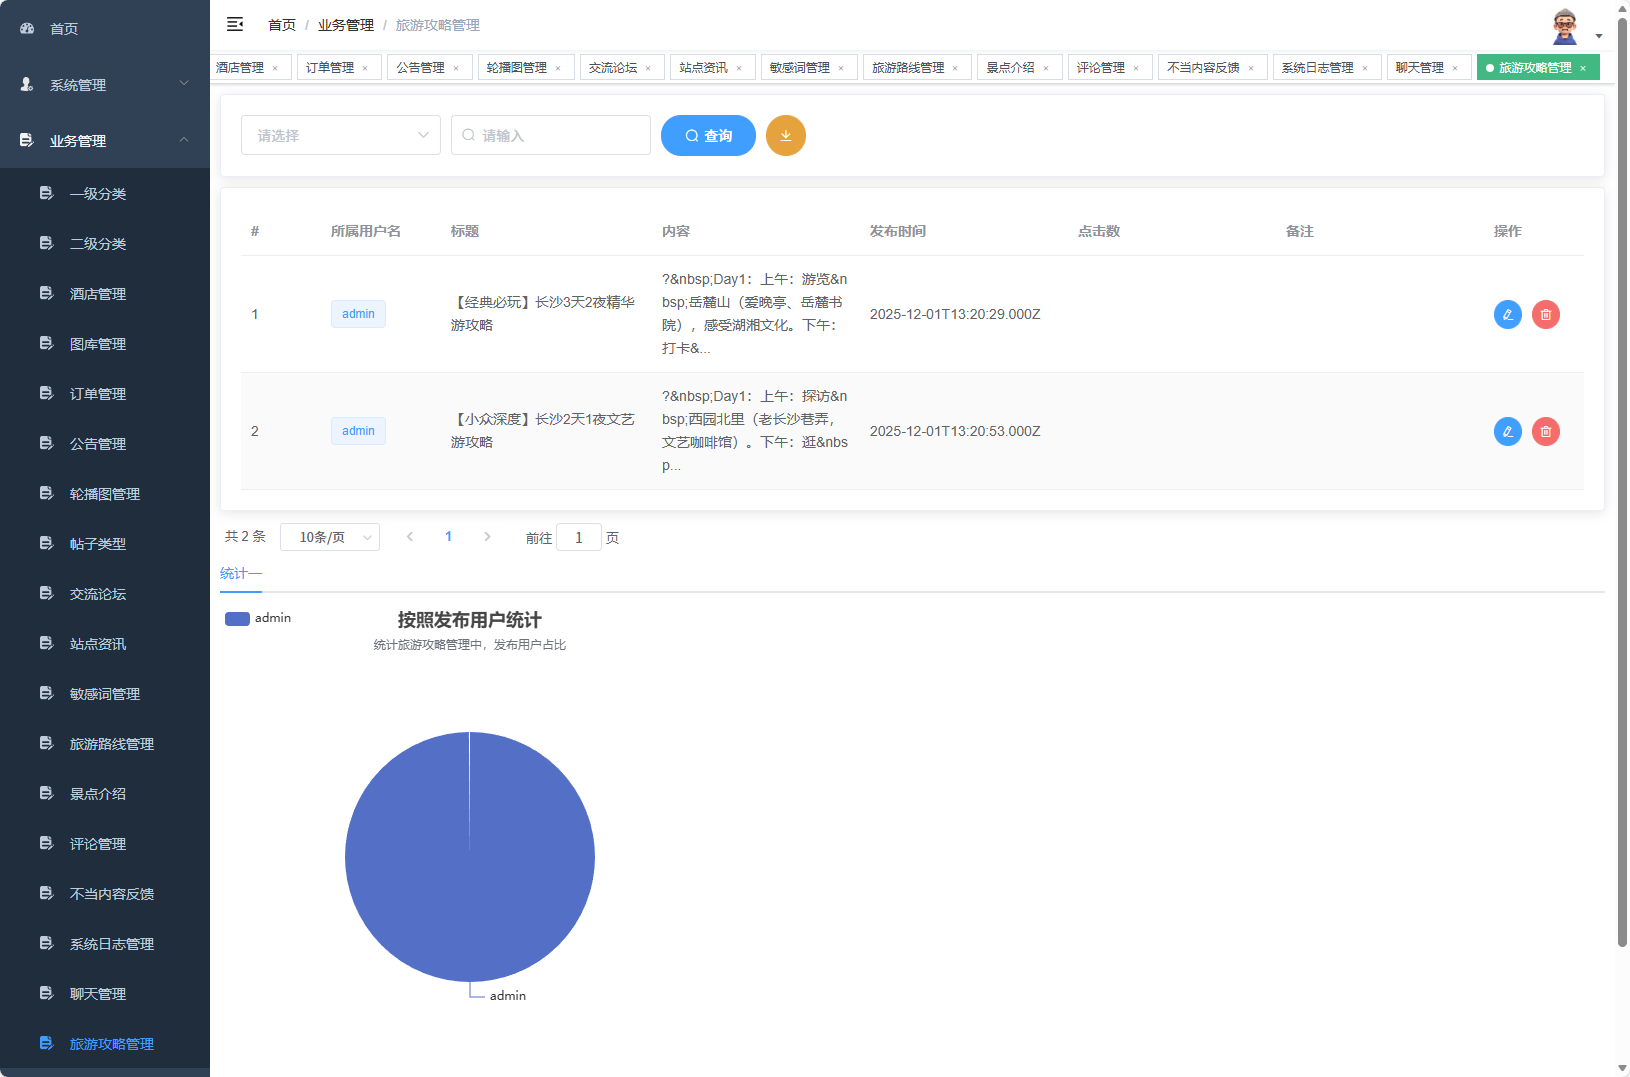The height and width of the screenshot is (1077, 1630).
Task: Edit the second row using blue pencil icon
Action: coord(1507,431)
